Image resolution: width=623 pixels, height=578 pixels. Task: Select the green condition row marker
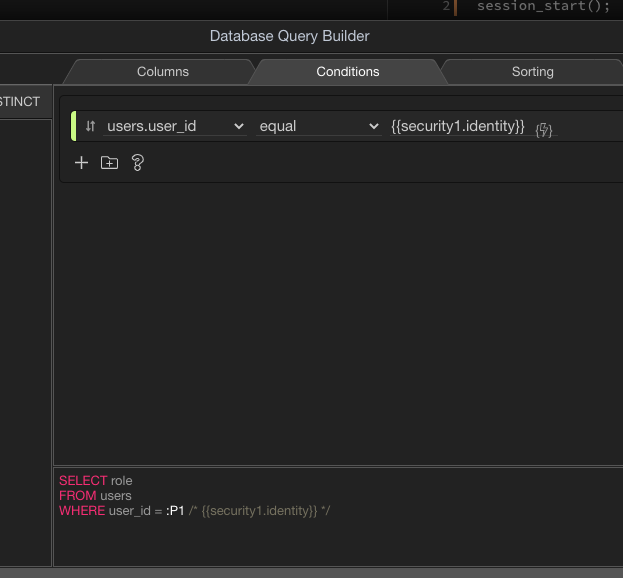73,127
